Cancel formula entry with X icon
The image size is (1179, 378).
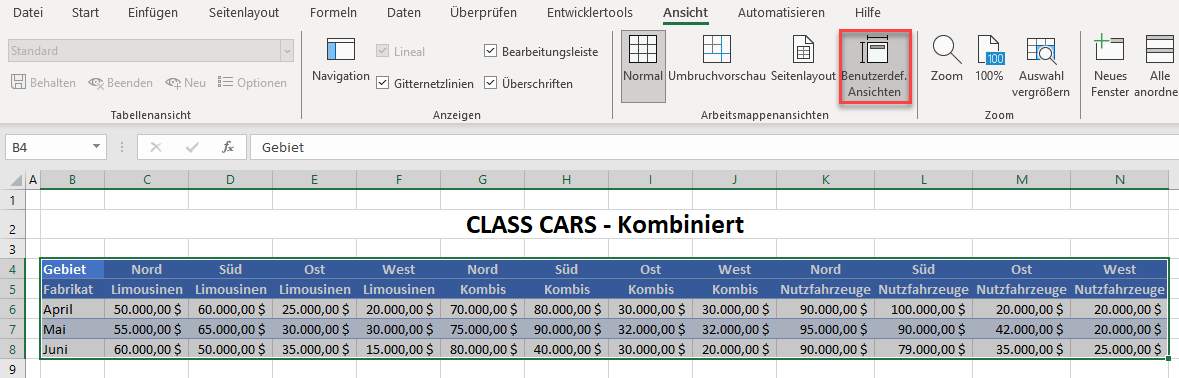[x=156, y=147]
